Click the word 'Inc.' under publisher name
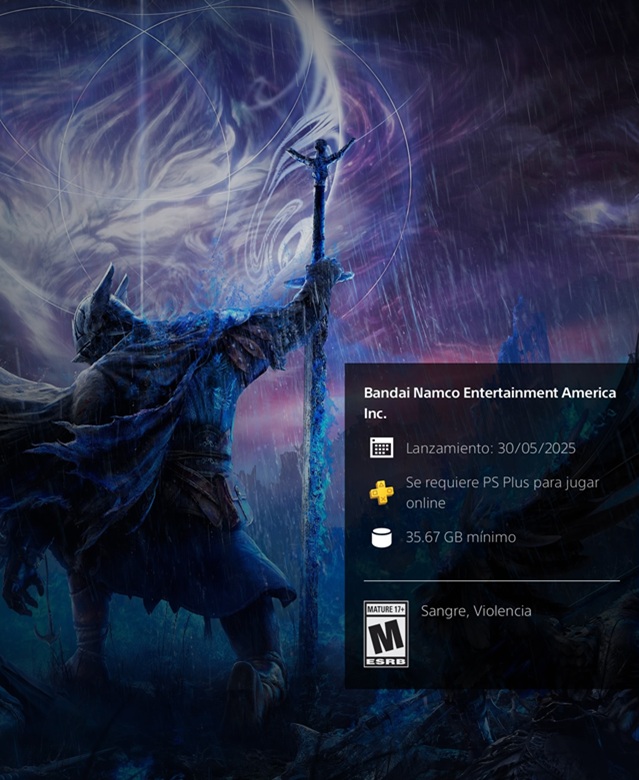 tap(374, 412)
